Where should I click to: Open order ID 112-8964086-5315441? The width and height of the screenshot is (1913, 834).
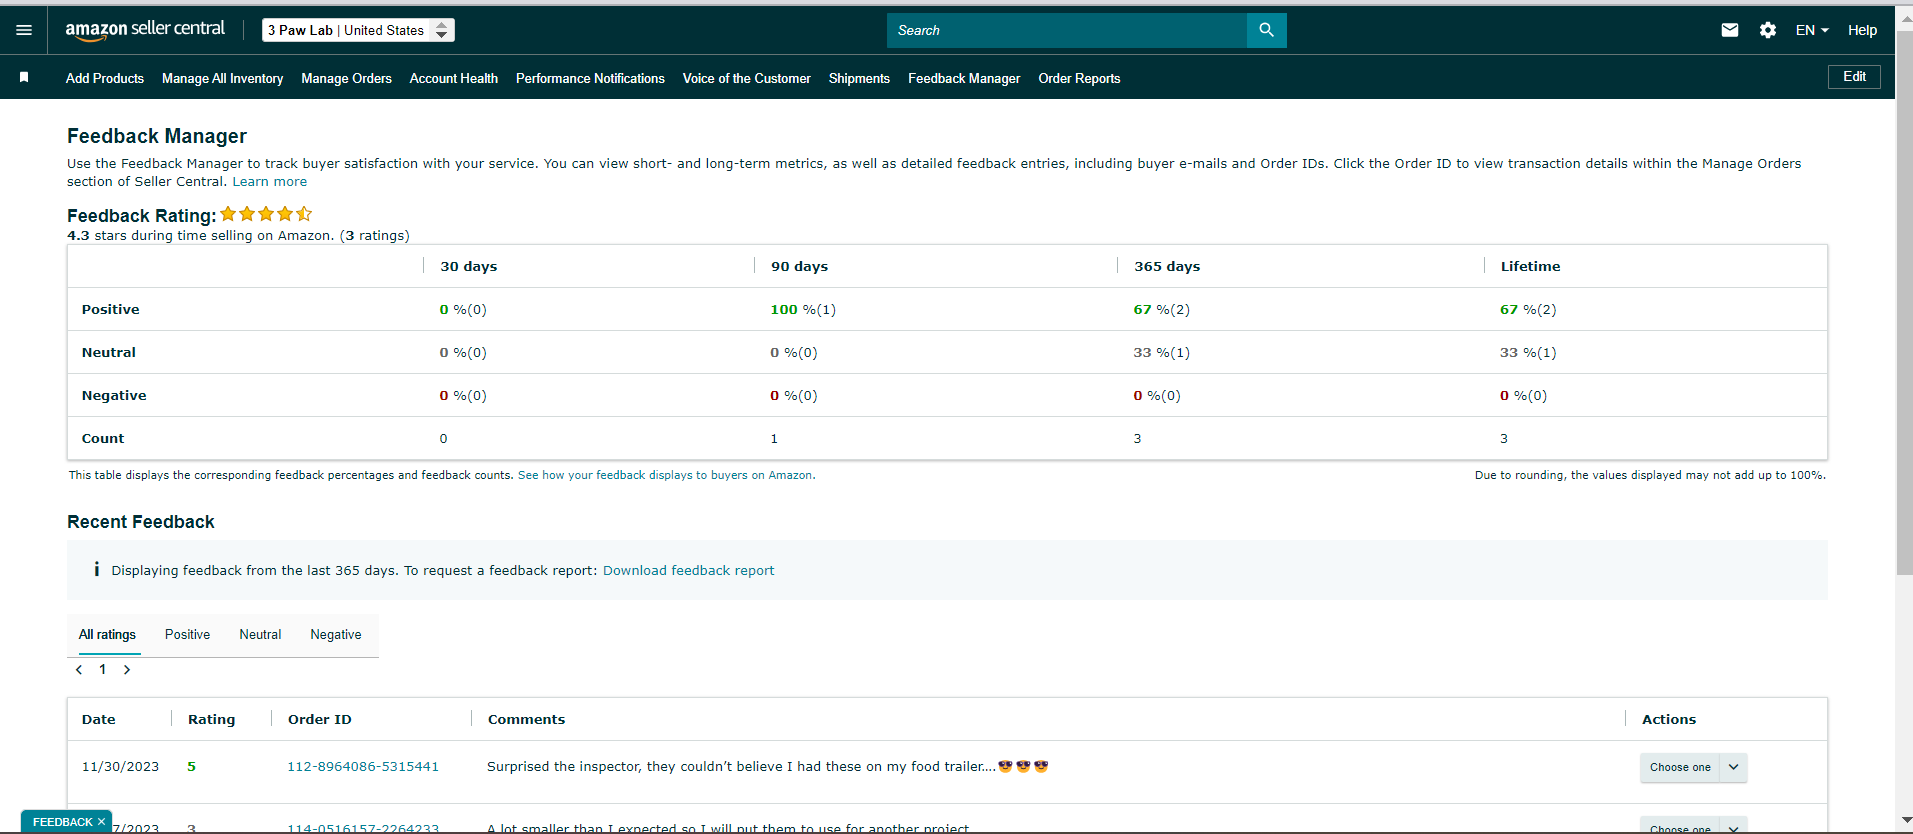(x=363, y=767)
